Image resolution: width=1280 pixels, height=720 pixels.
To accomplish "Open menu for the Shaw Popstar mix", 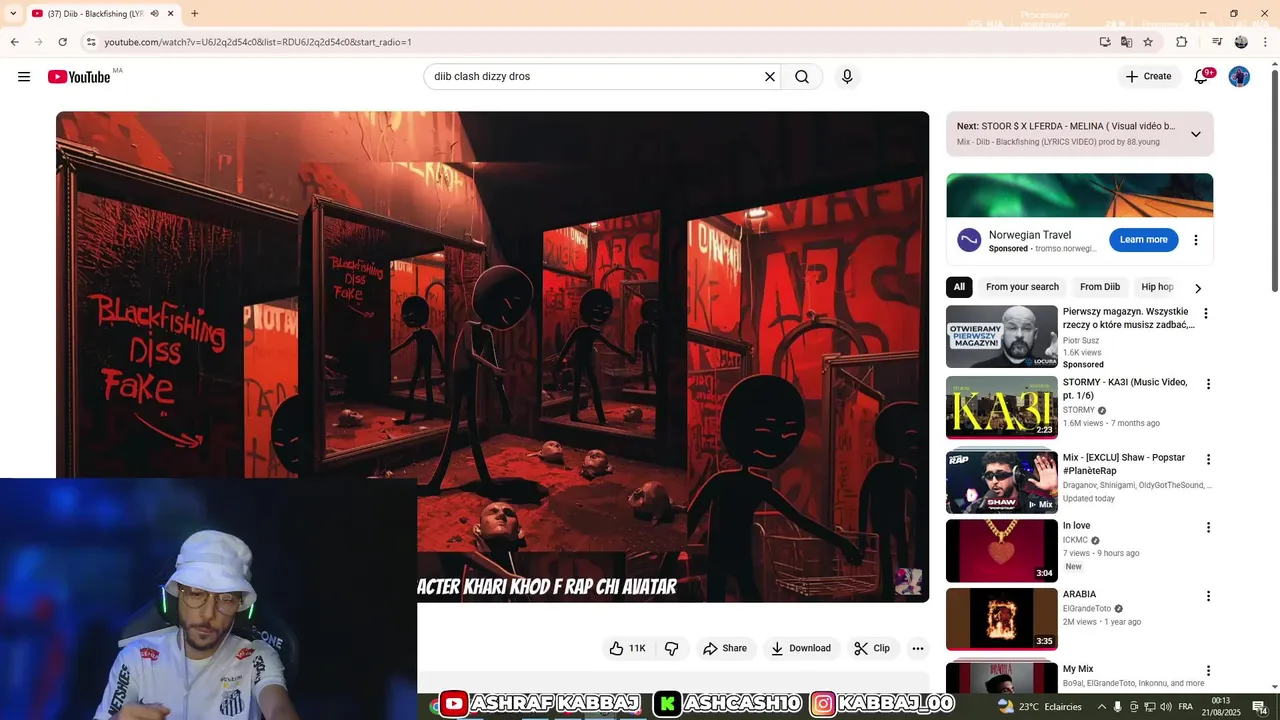I will [x=1208, y=460].
